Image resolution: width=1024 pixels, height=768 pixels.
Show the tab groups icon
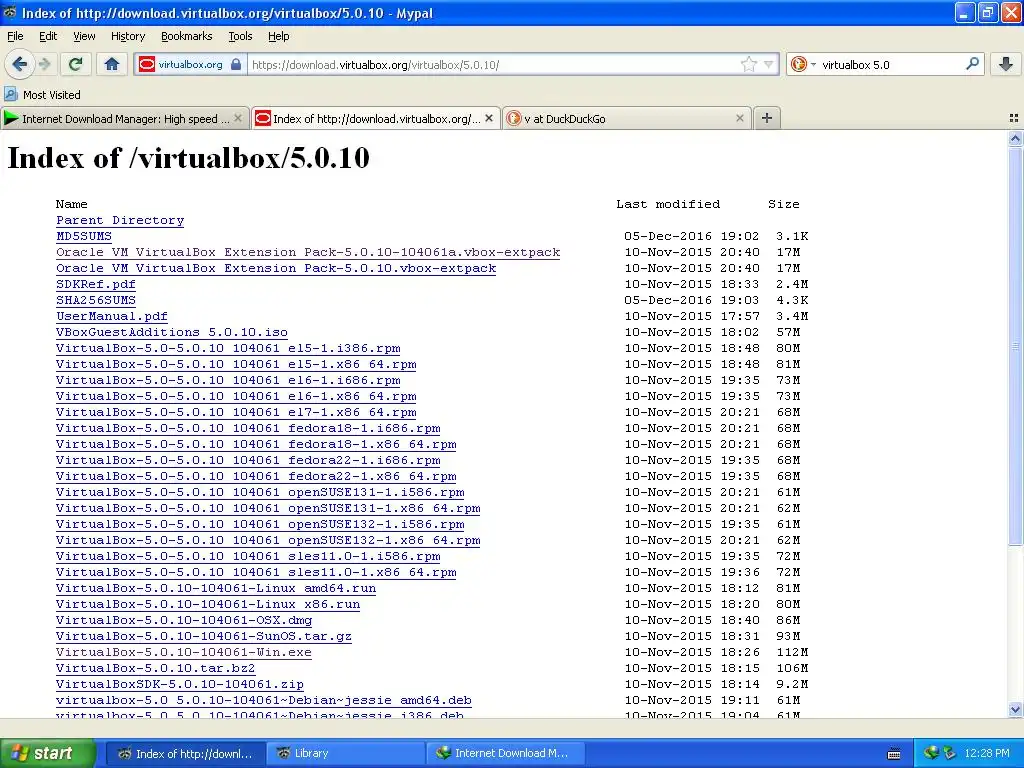coord(1014,118)
